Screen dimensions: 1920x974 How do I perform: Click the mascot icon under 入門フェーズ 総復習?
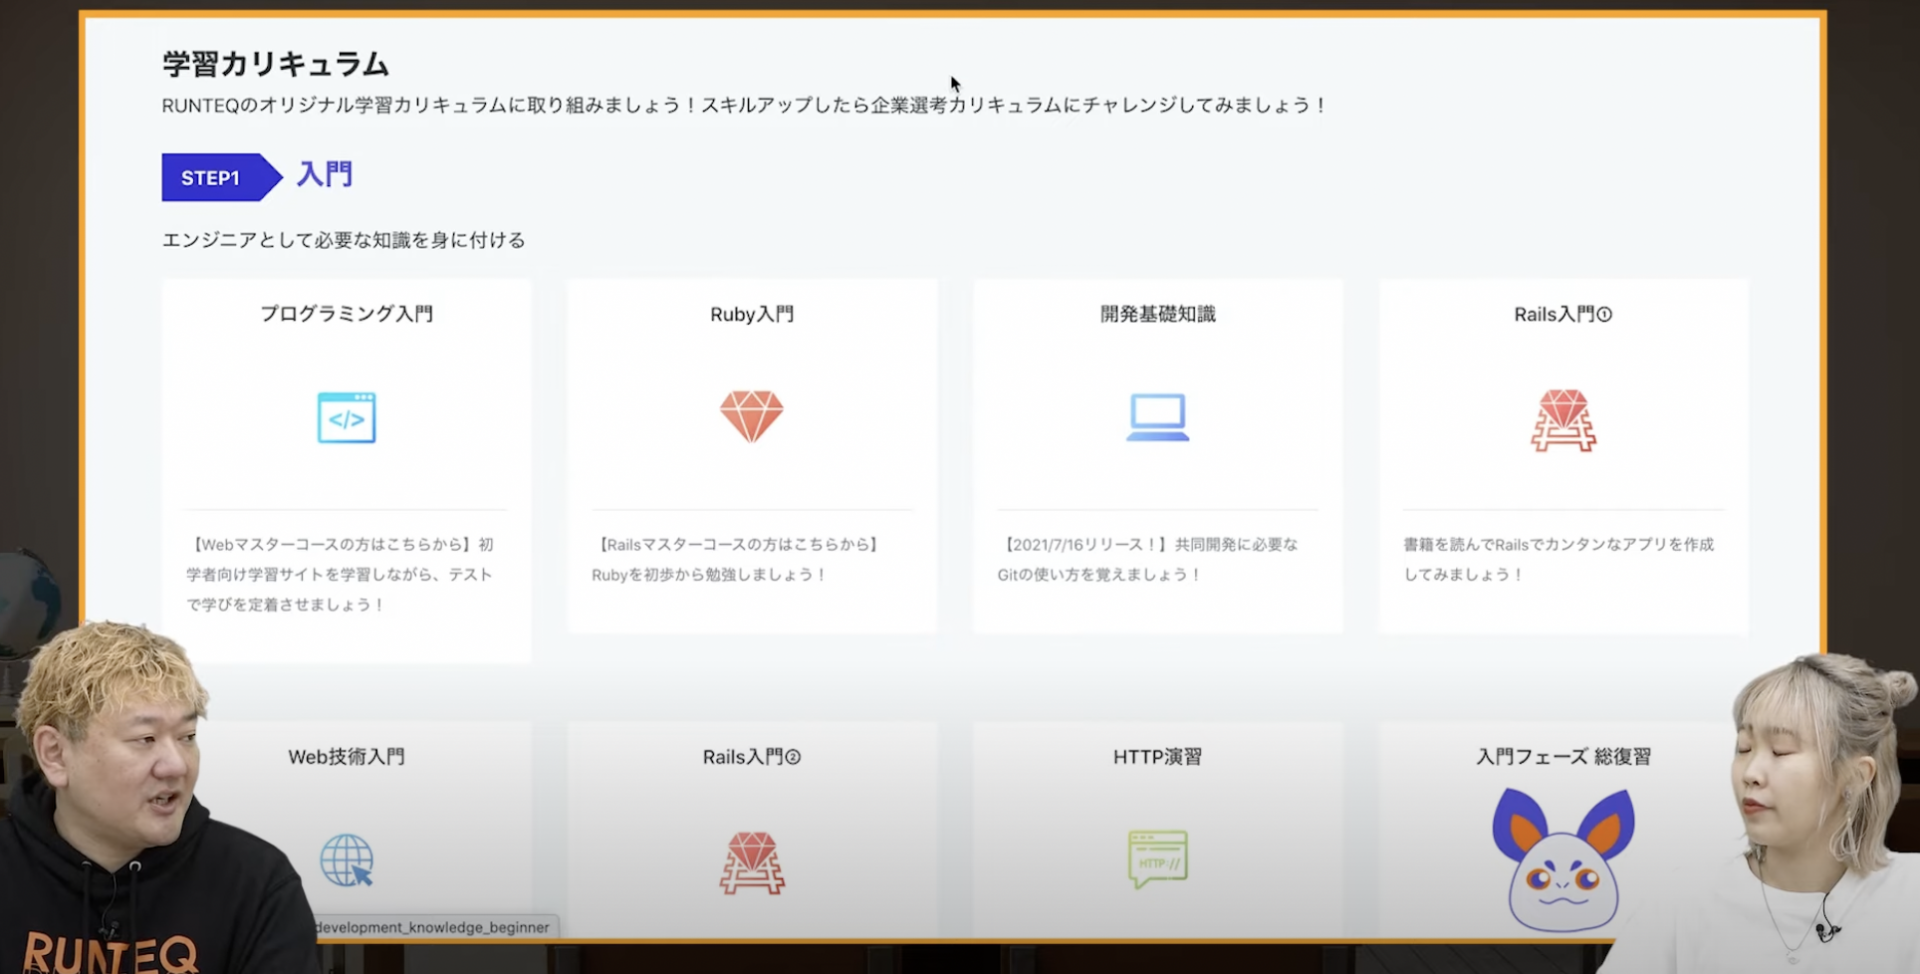pos(1563,860)
